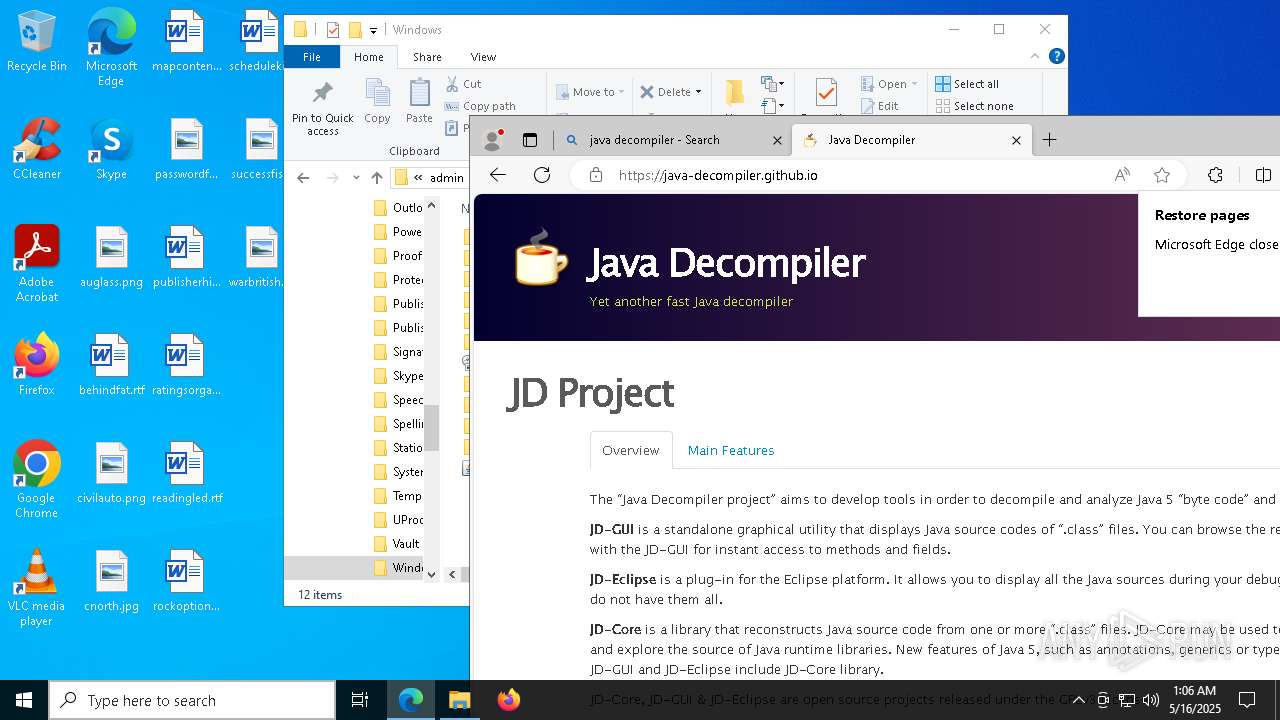Open Edge split screen icon

coord(1263,175)
